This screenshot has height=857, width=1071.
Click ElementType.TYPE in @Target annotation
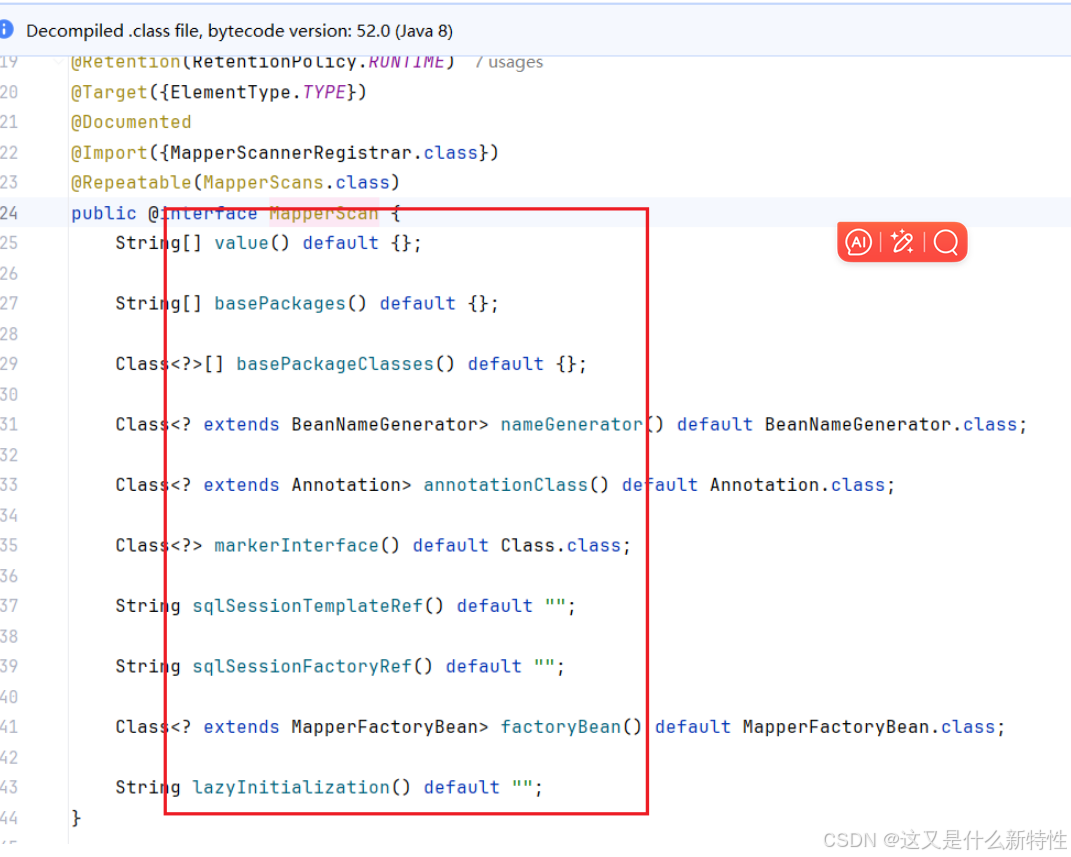click(x=258, y=92)
